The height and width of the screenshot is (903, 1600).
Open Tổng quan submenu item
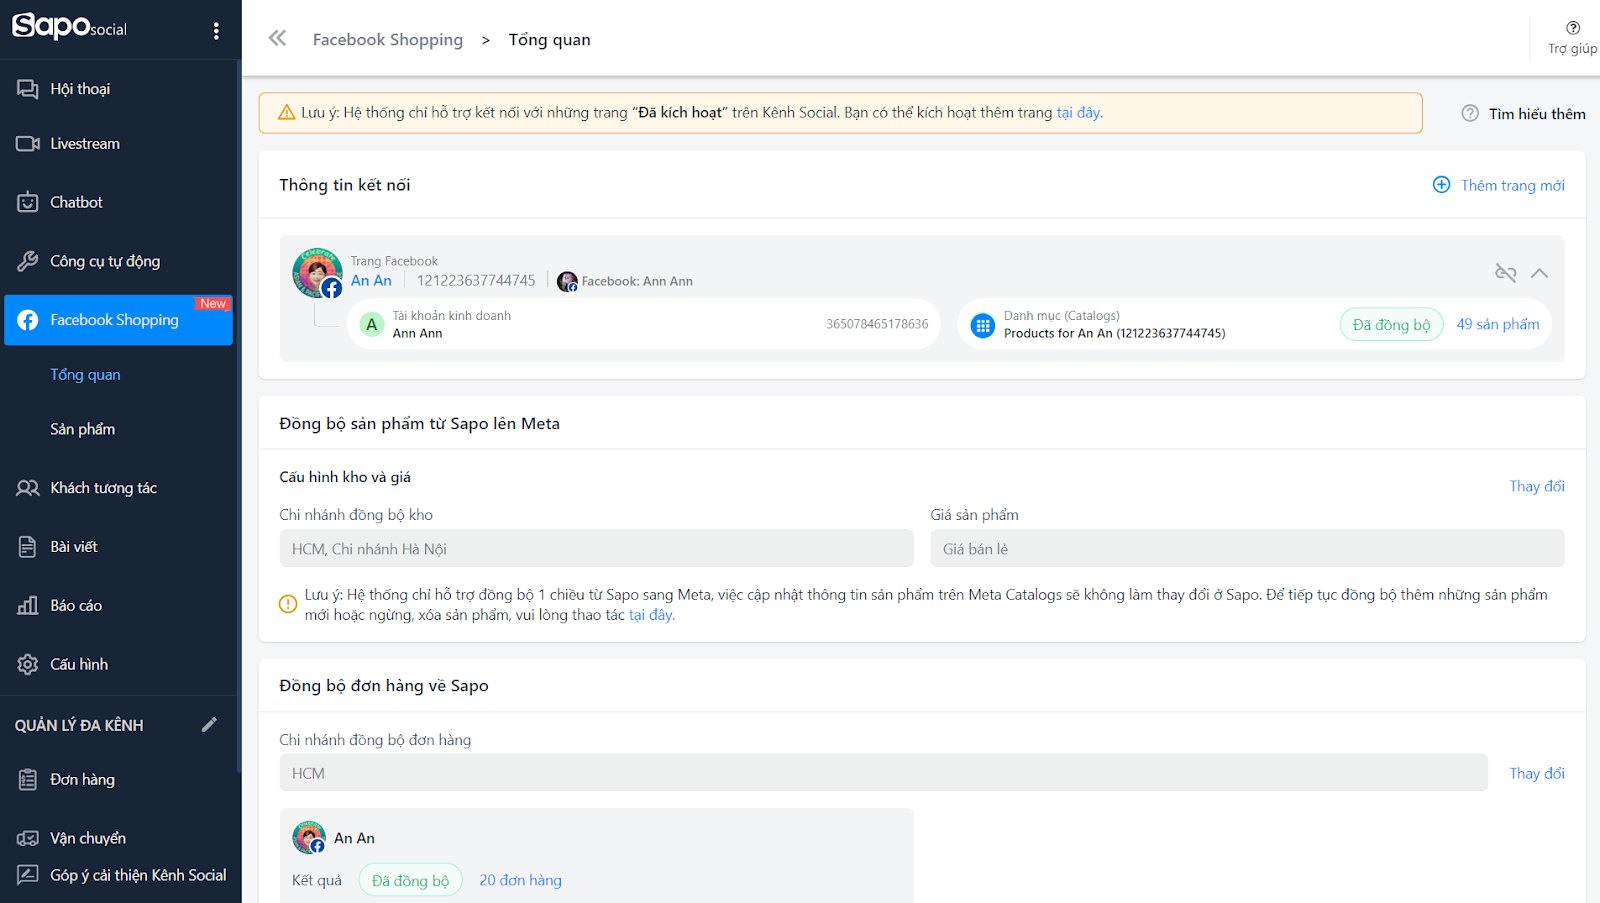(85, 375)
